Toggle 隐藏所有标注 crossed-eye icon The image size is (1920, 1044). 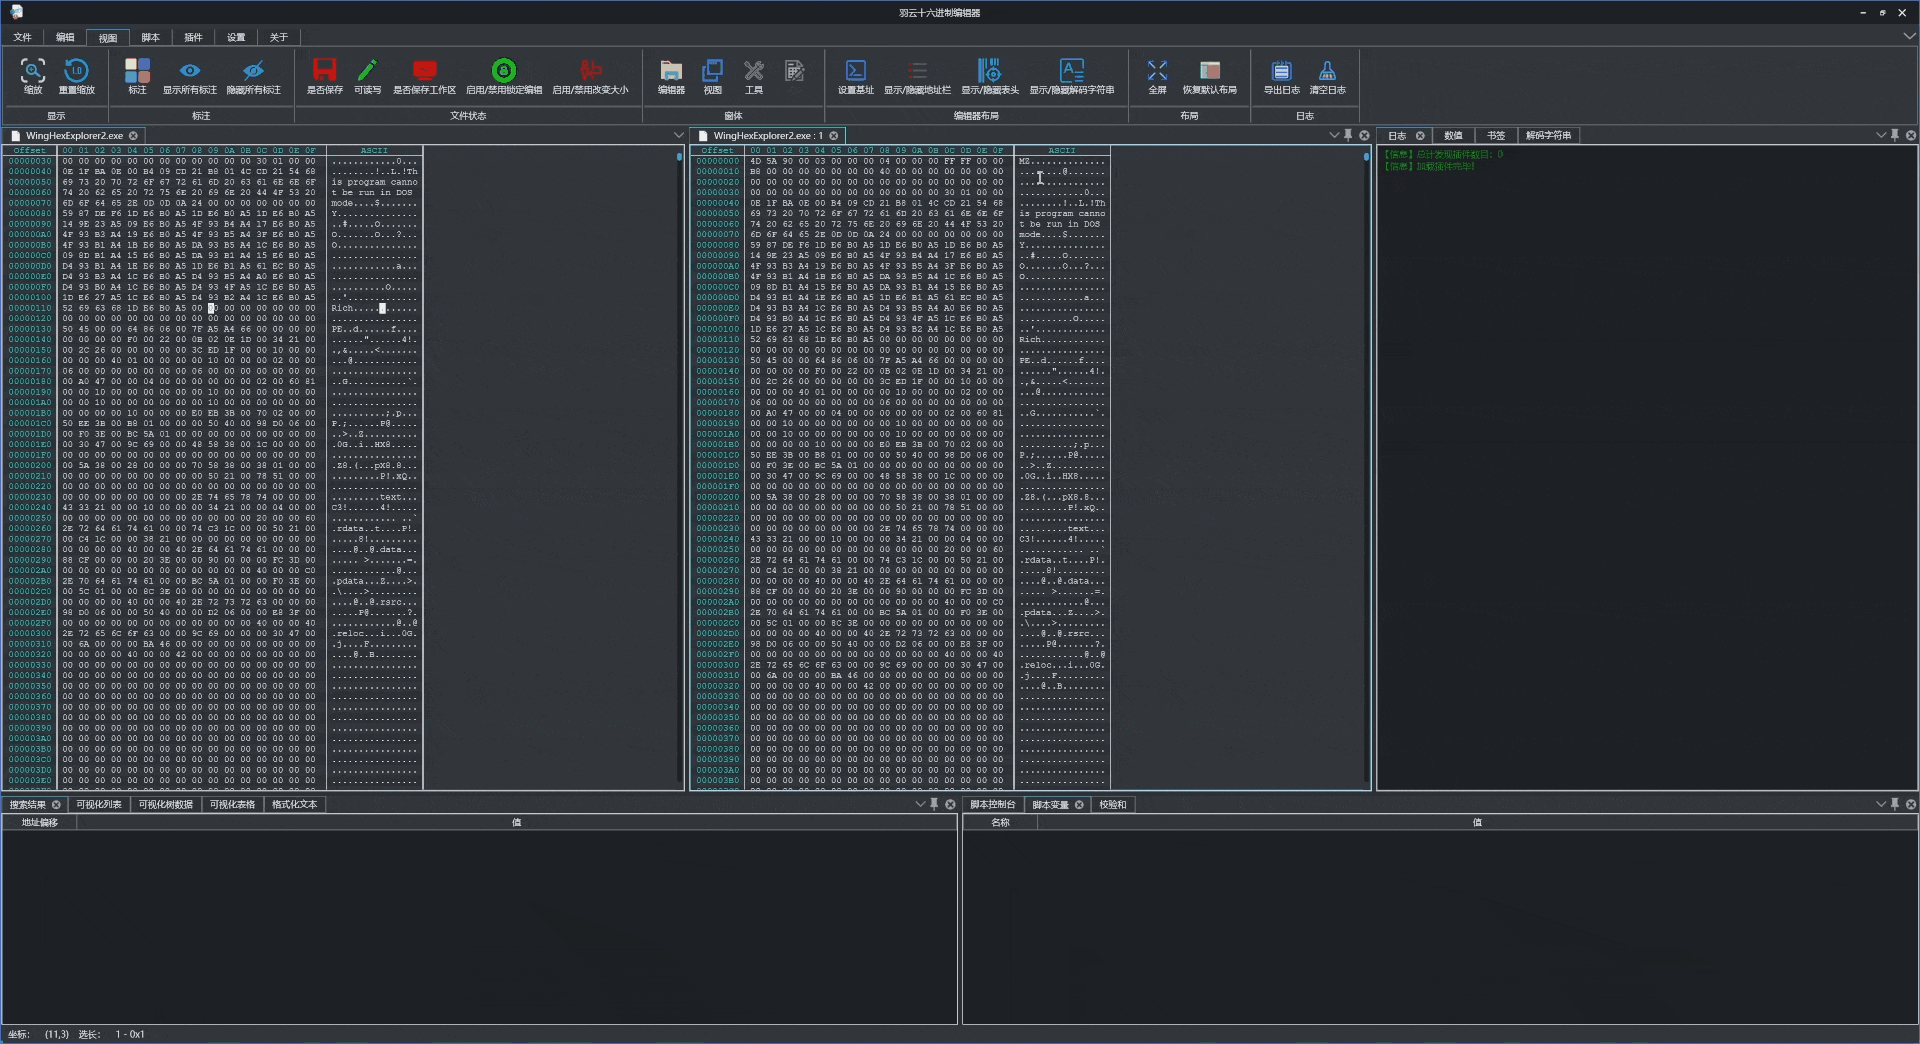click(253, 71)
